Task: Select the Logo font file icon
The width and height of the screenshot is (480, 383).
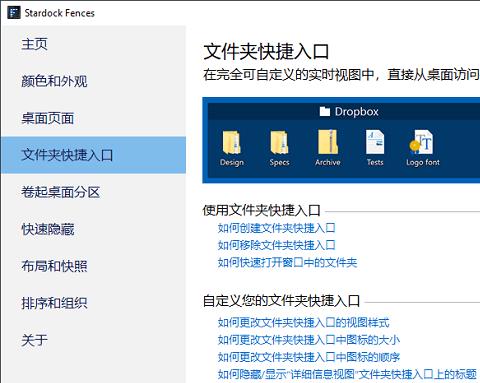Action: click(422, 142)
